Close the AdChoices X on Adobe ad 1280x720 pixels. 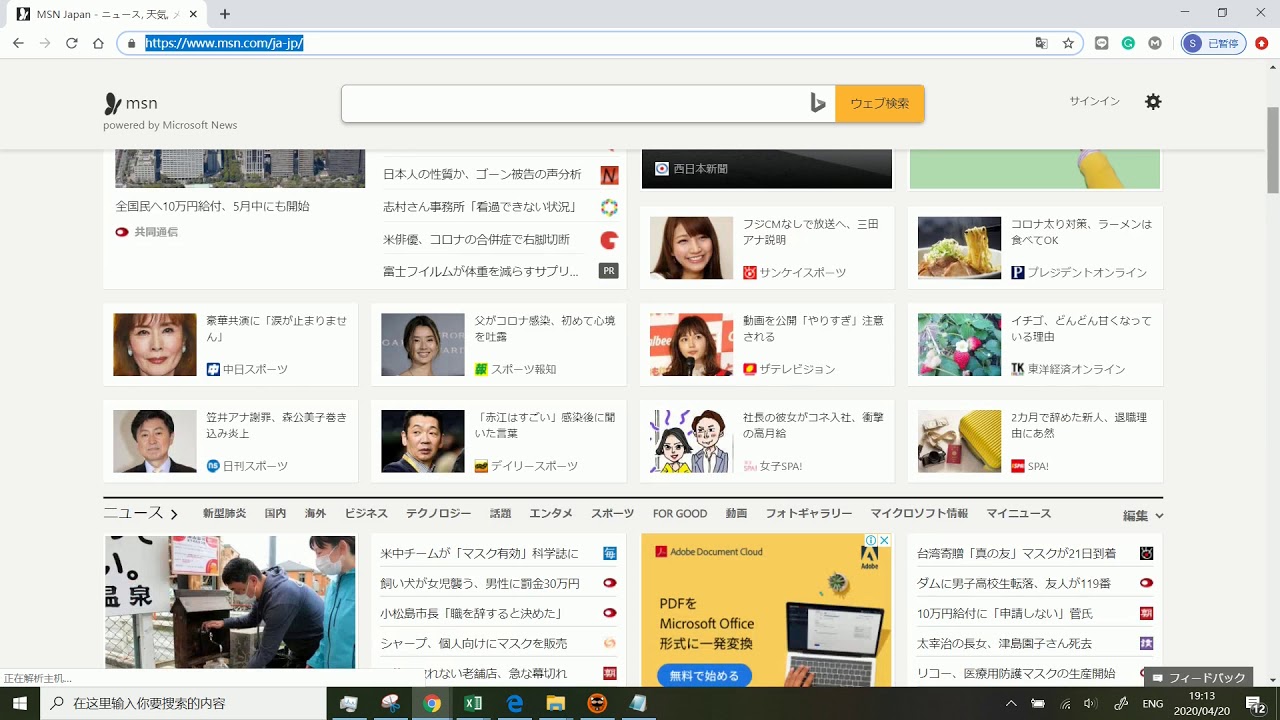click(884, 540)
